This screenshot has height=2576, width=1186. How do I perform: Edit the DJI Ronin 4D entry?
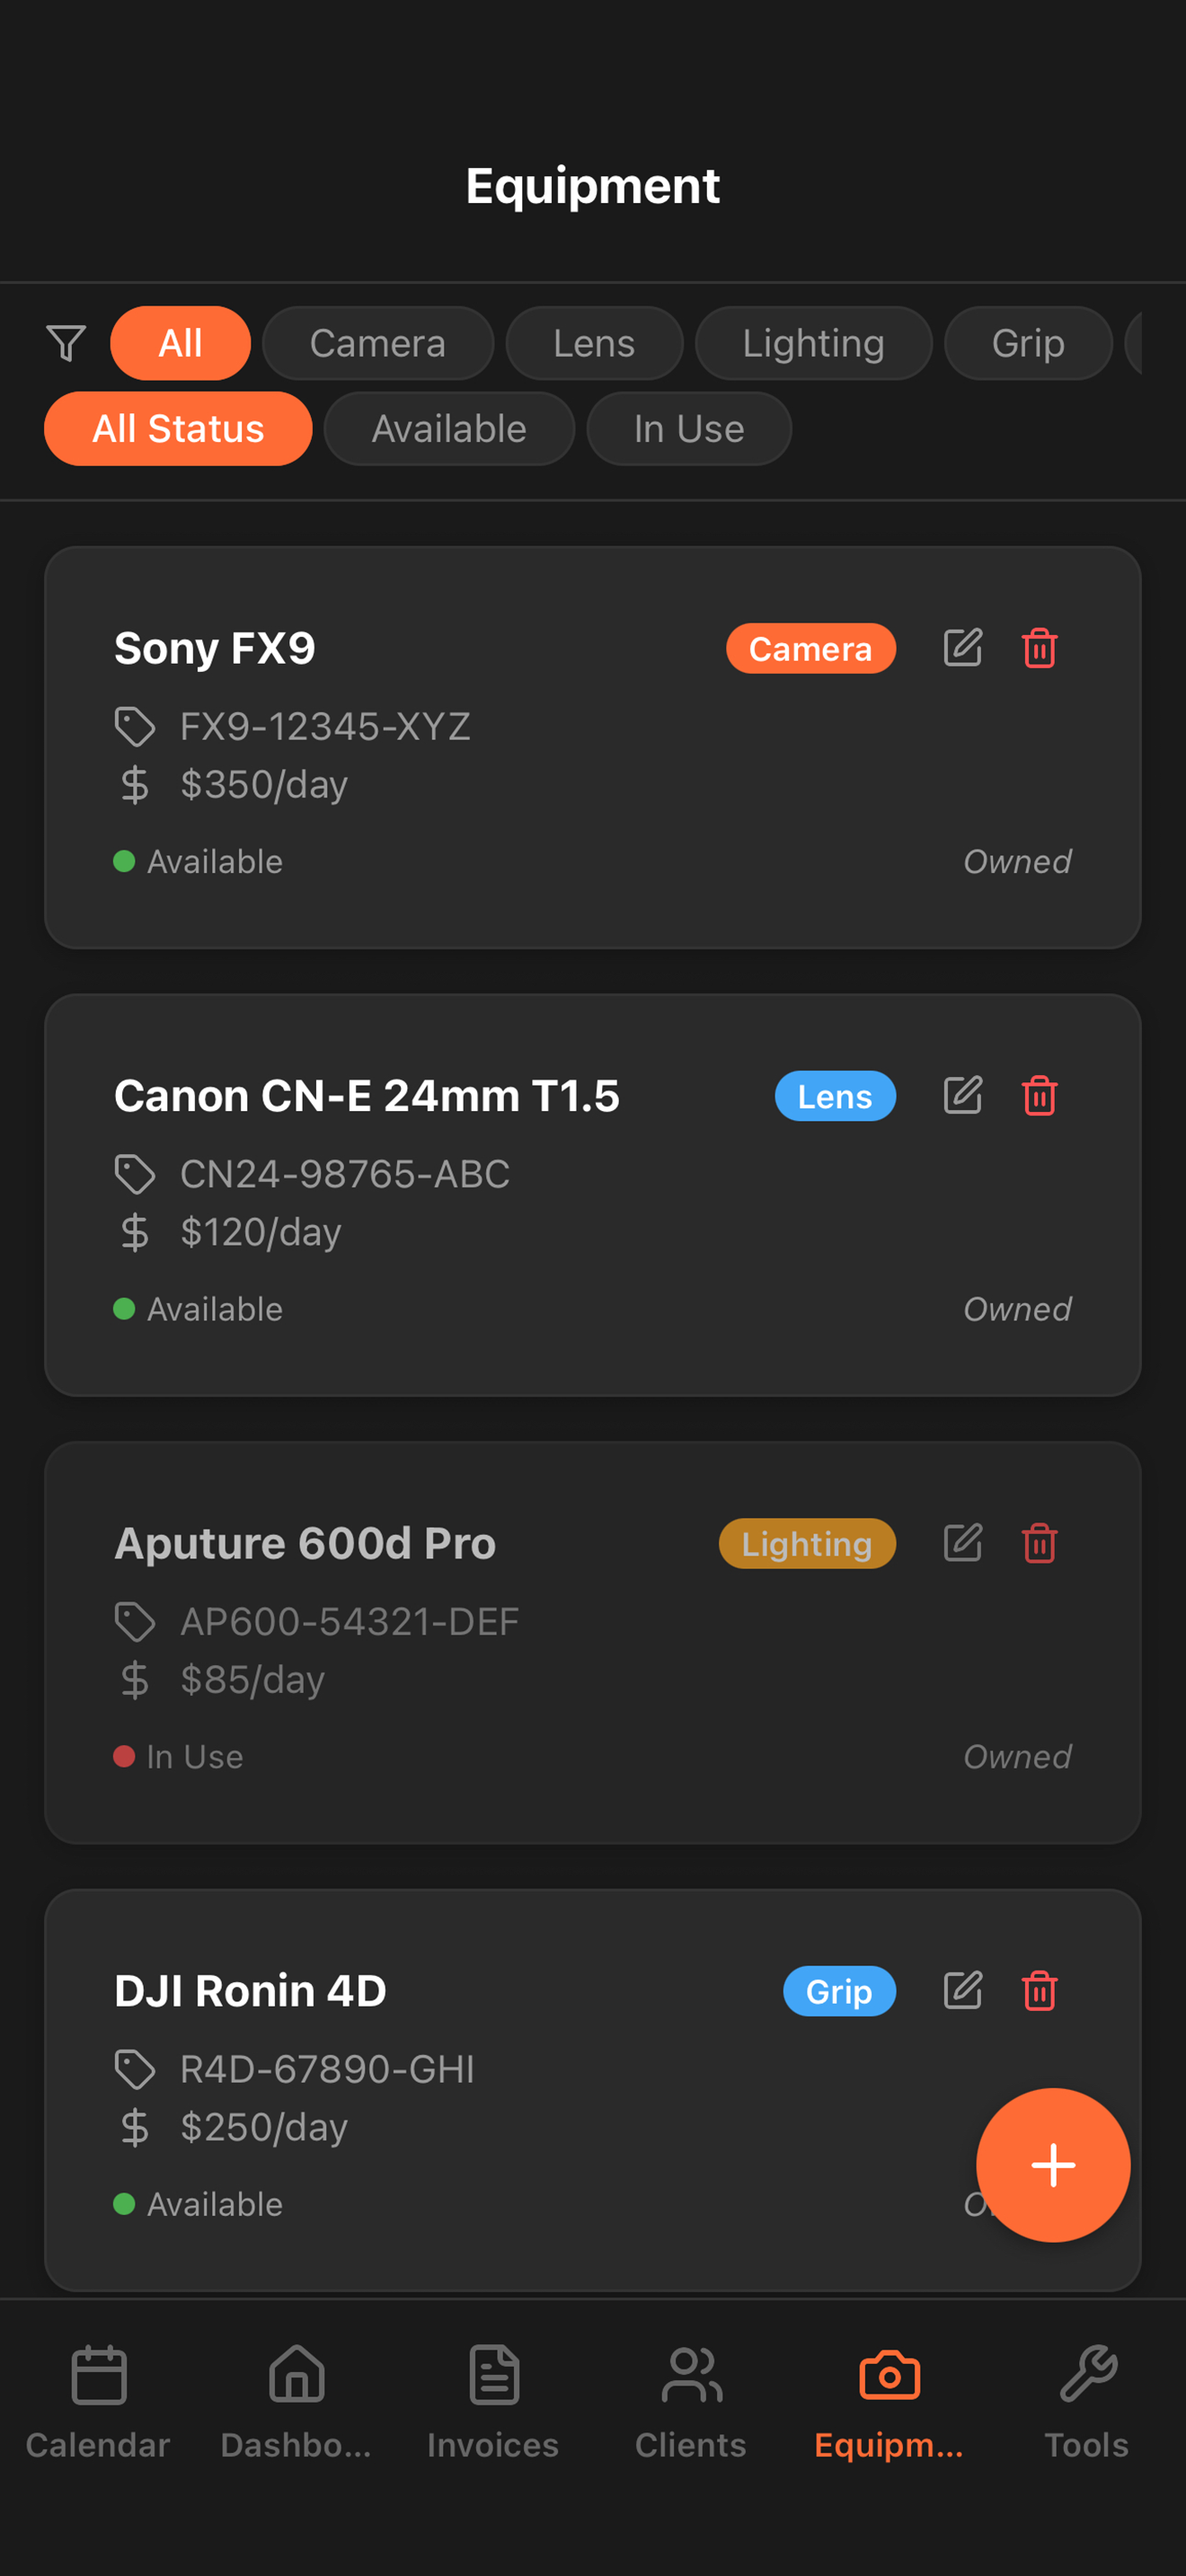pyautogui.click(x=962, y=1990)
